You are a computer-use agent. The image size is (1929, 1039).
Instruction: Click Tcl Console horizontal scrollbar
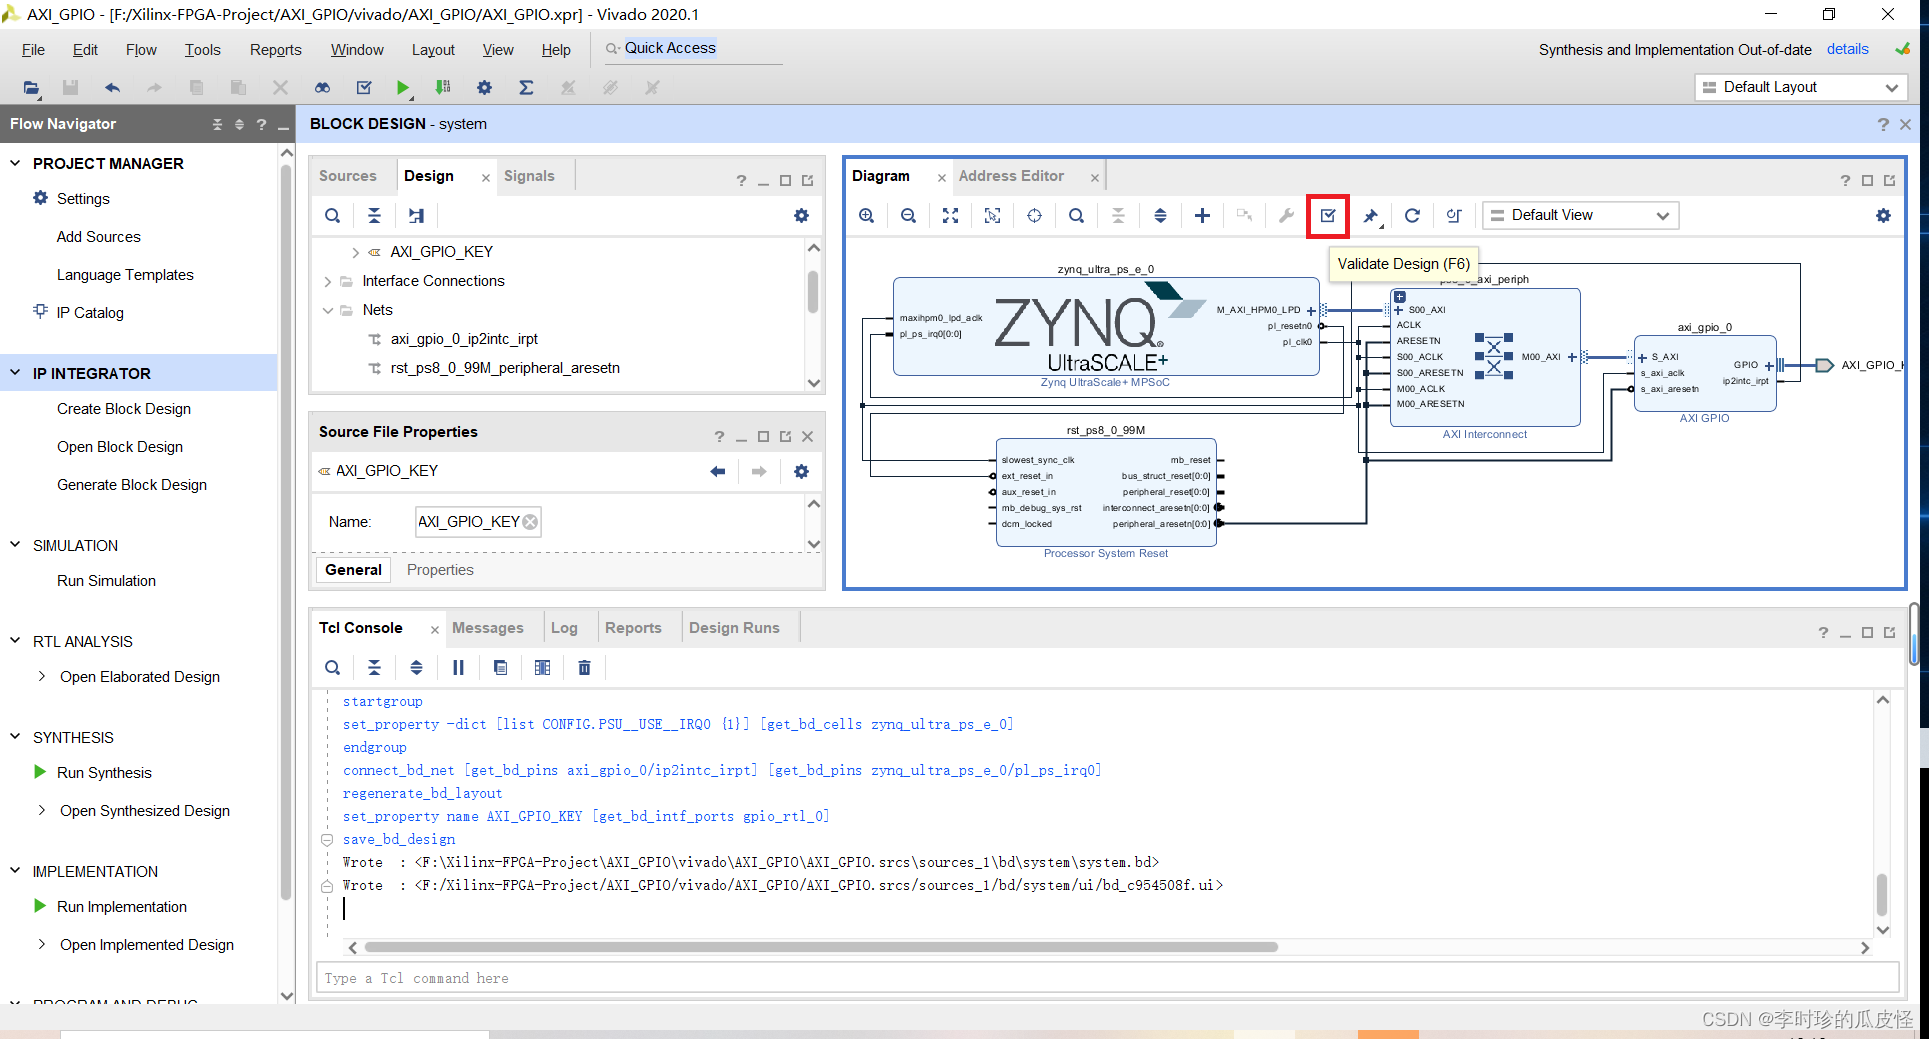click(x=820, y=947)
